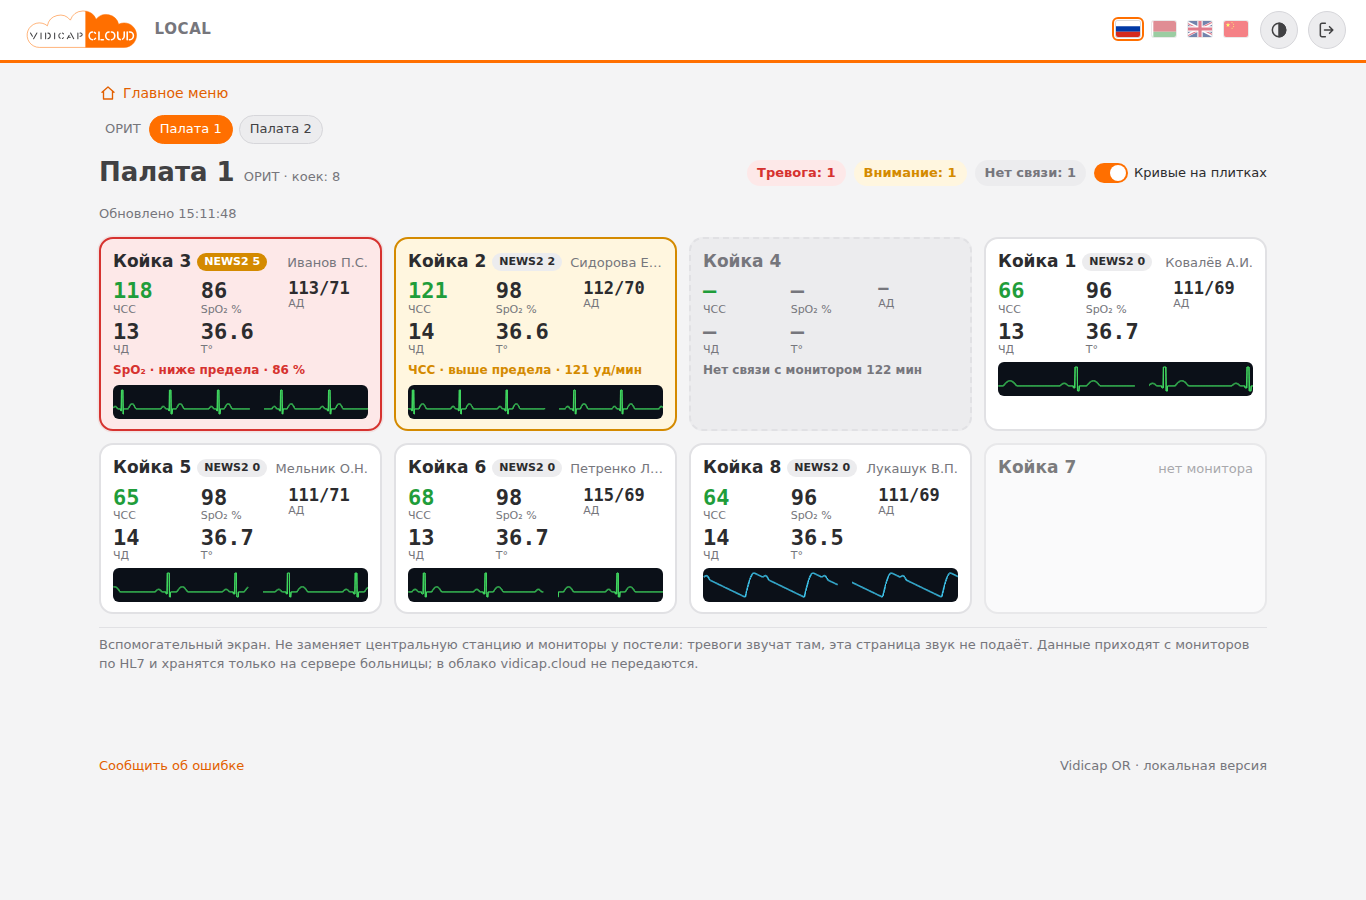The width and height of the screenshot is (1366, 900).
Task: Open the ECG waveform on Койка 2
Action: [x=535, y=402]
